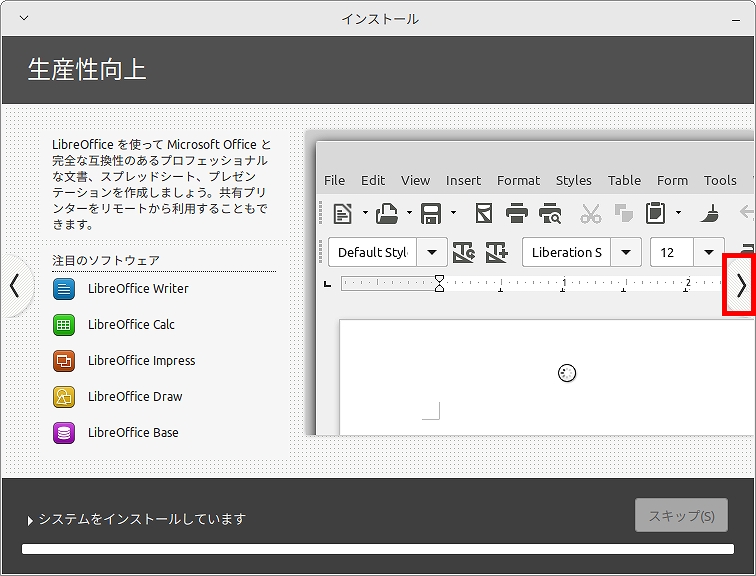Click the Cut scissors icon

pos(591,213)
